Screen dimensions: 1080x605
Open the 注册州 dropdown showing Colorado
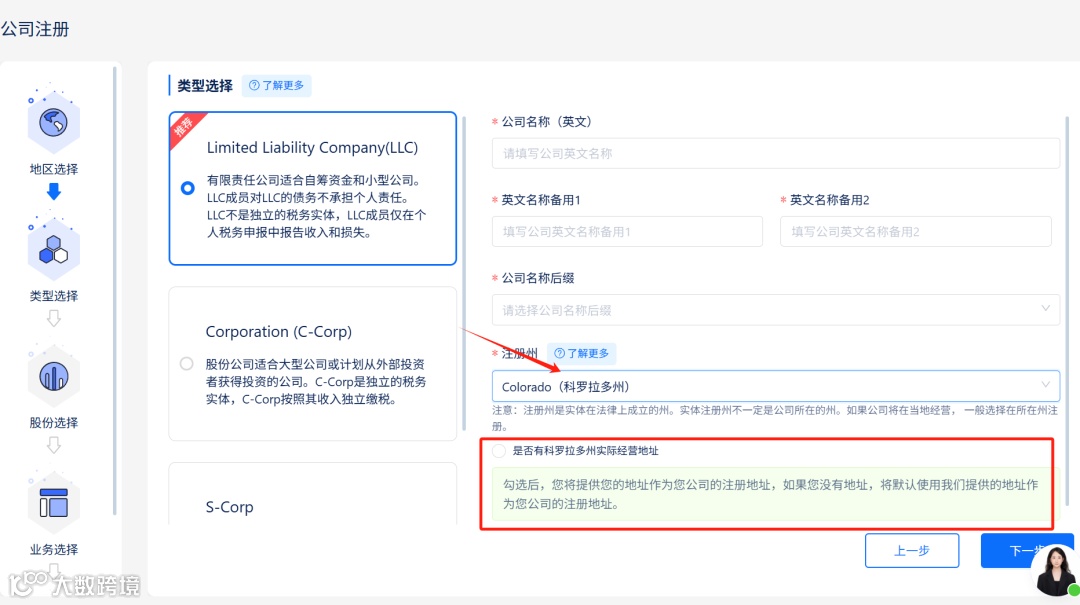(x=775, y=385)
